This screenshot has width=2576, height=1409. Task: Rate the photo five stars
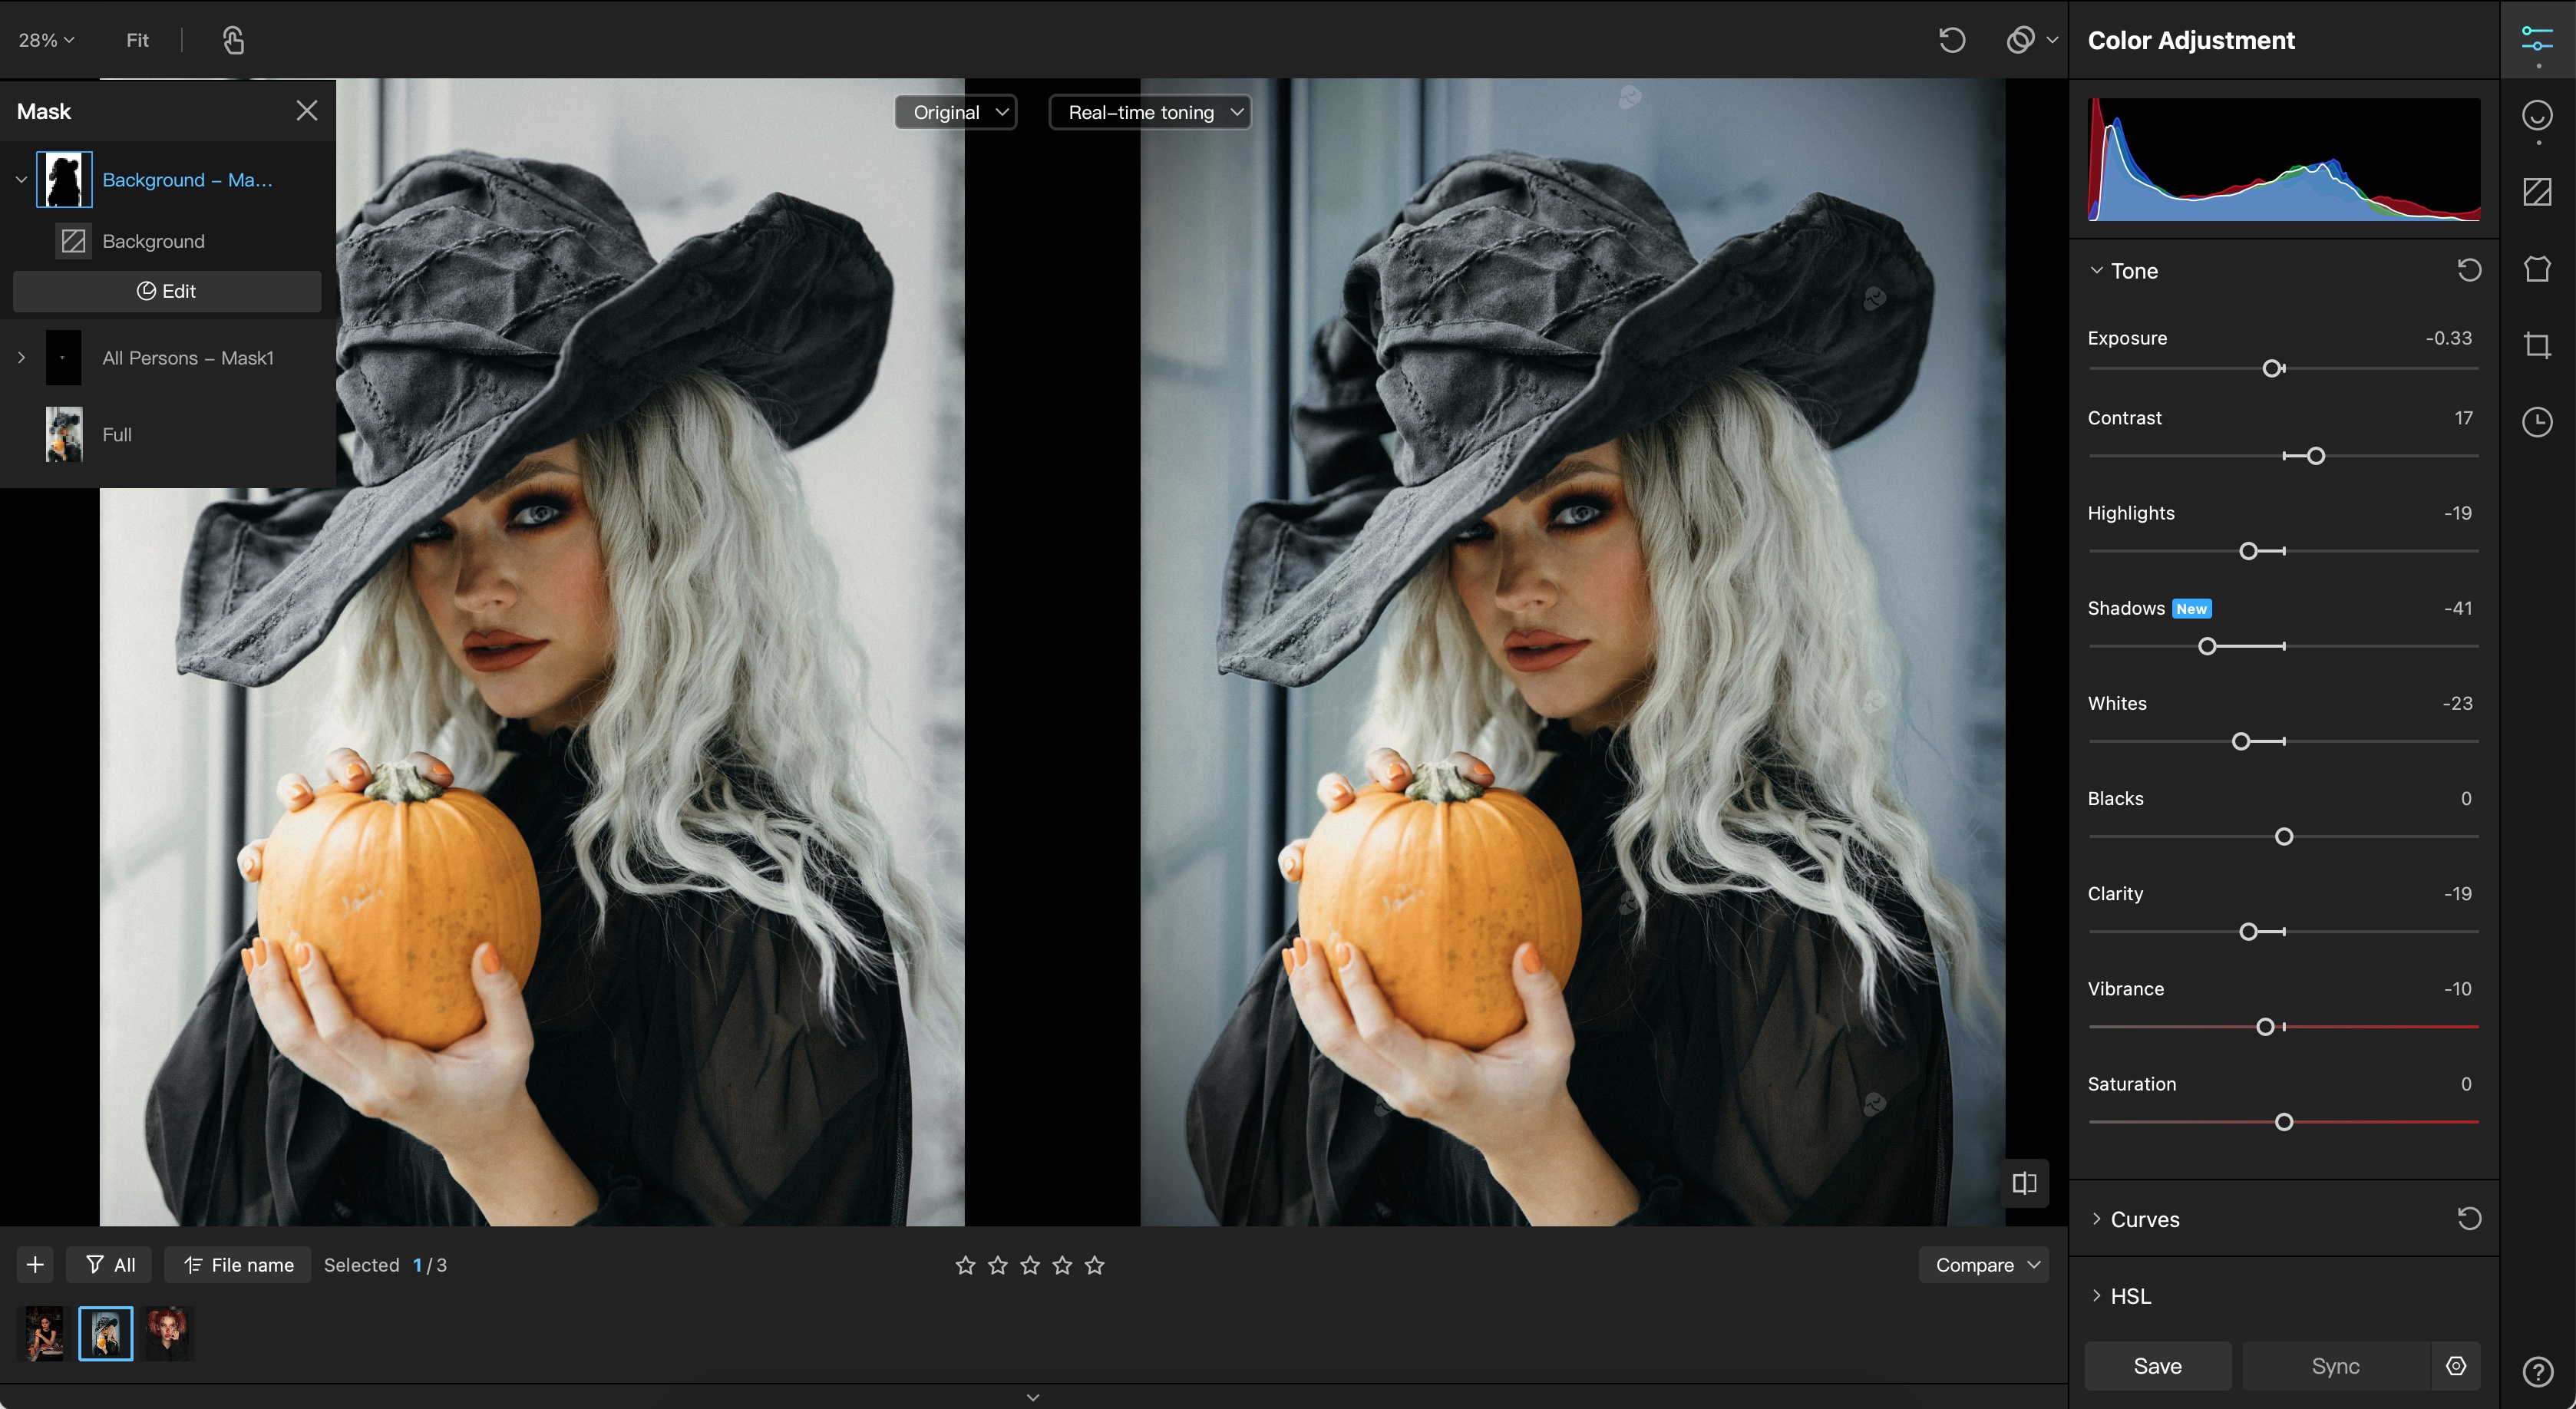click(1094, 1265)
